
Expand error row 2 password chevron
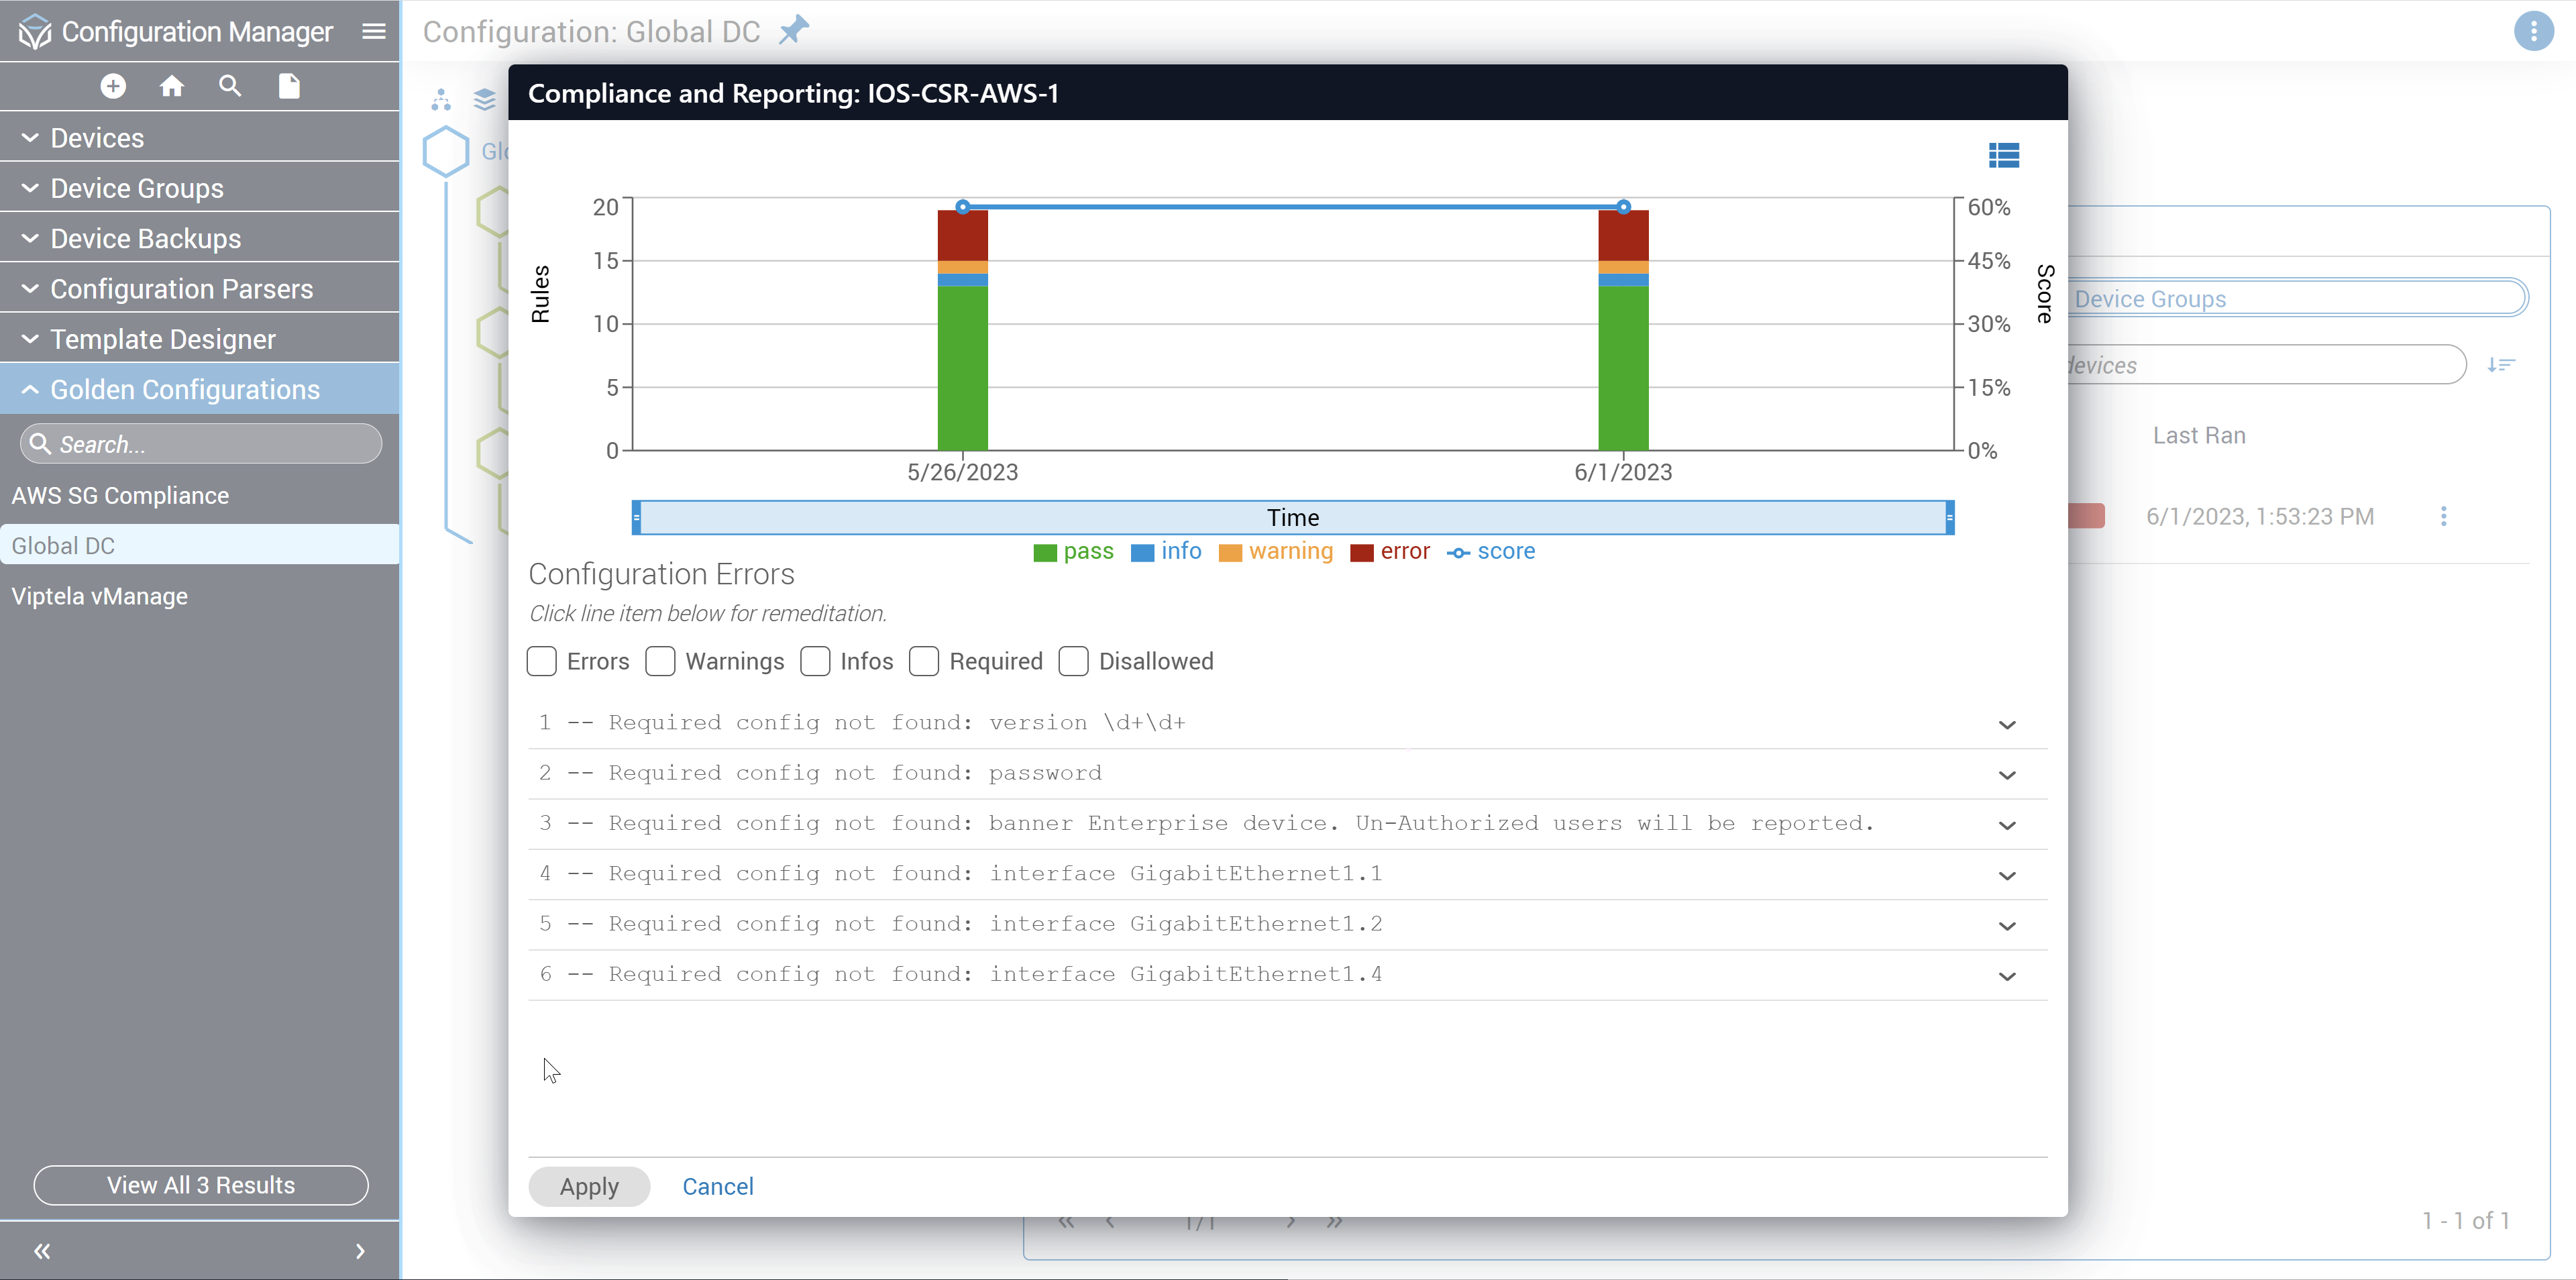point(2006,775)
